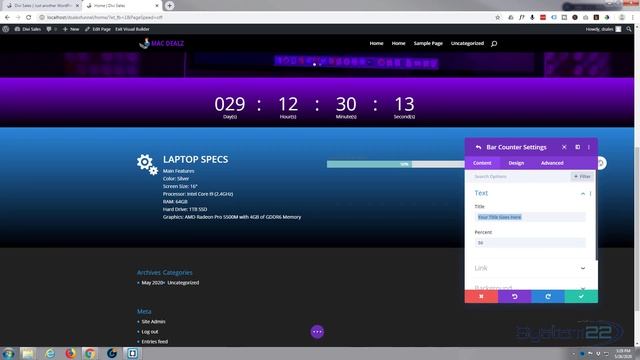Open the Text section three-dot menu

[591, 193]
